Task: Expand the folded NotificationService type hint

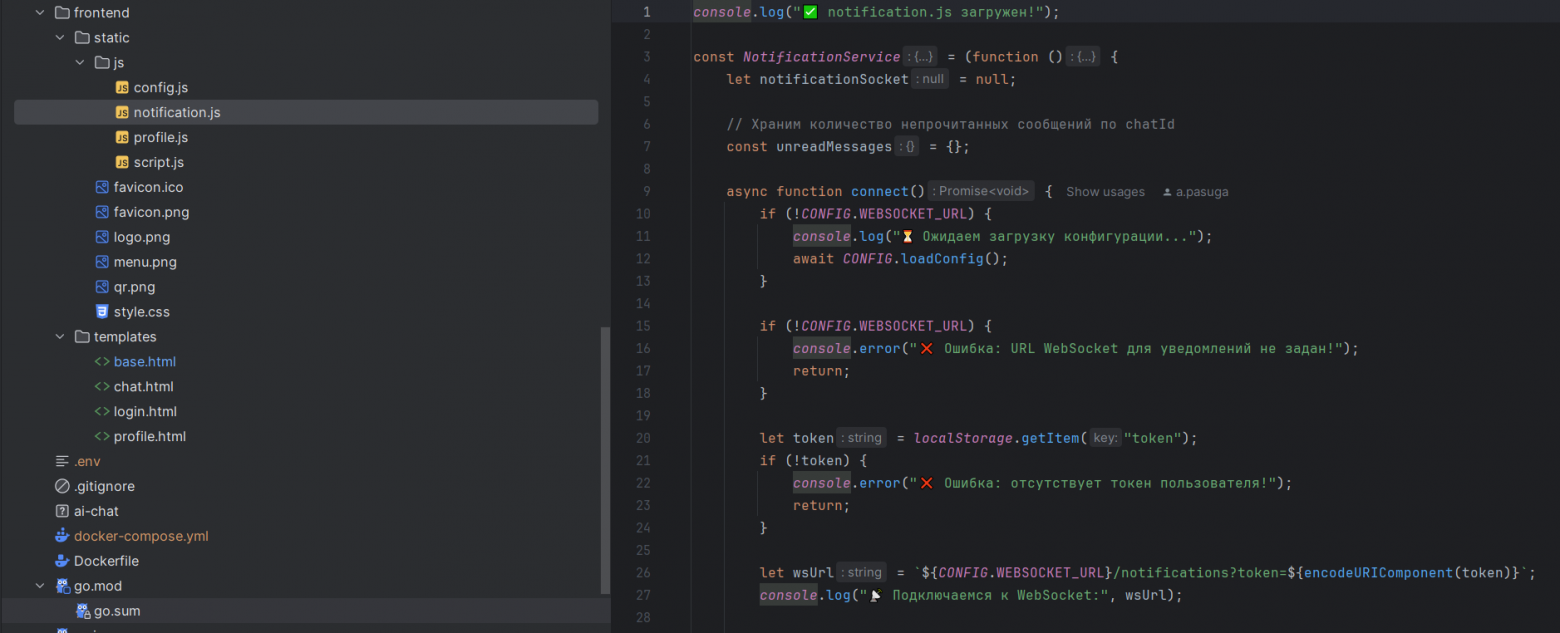Action: coord(919,57)
